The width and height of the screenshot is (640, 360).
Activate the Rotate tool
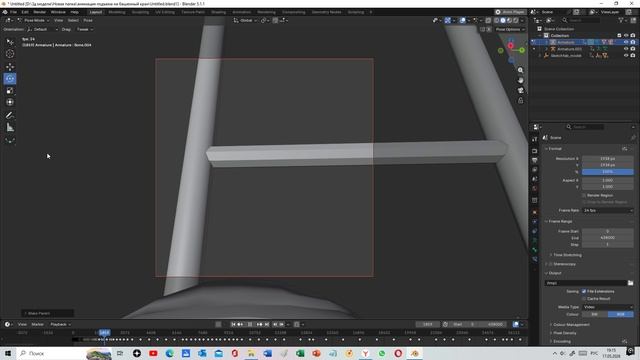pos(10,78)
